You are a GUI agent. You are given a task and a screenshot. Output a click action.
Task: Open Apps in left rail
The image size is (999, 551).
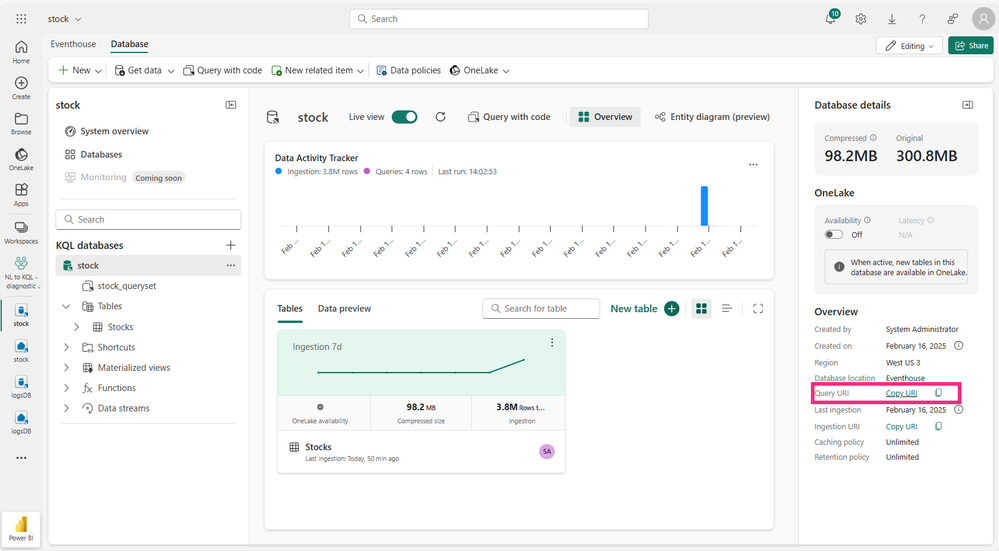tap(21, 195)
